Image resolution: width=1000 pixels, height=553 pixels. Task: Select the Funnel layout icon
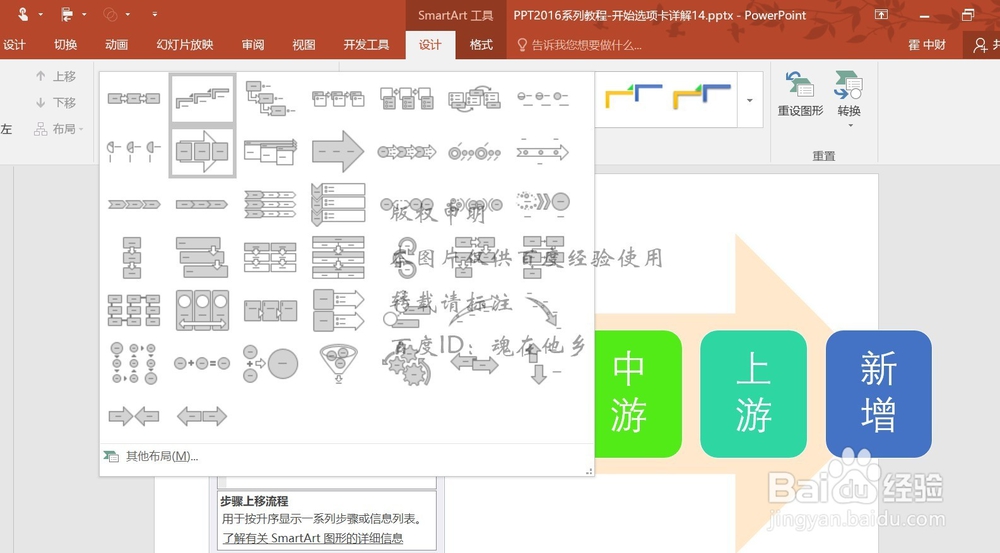pos(339,363)
